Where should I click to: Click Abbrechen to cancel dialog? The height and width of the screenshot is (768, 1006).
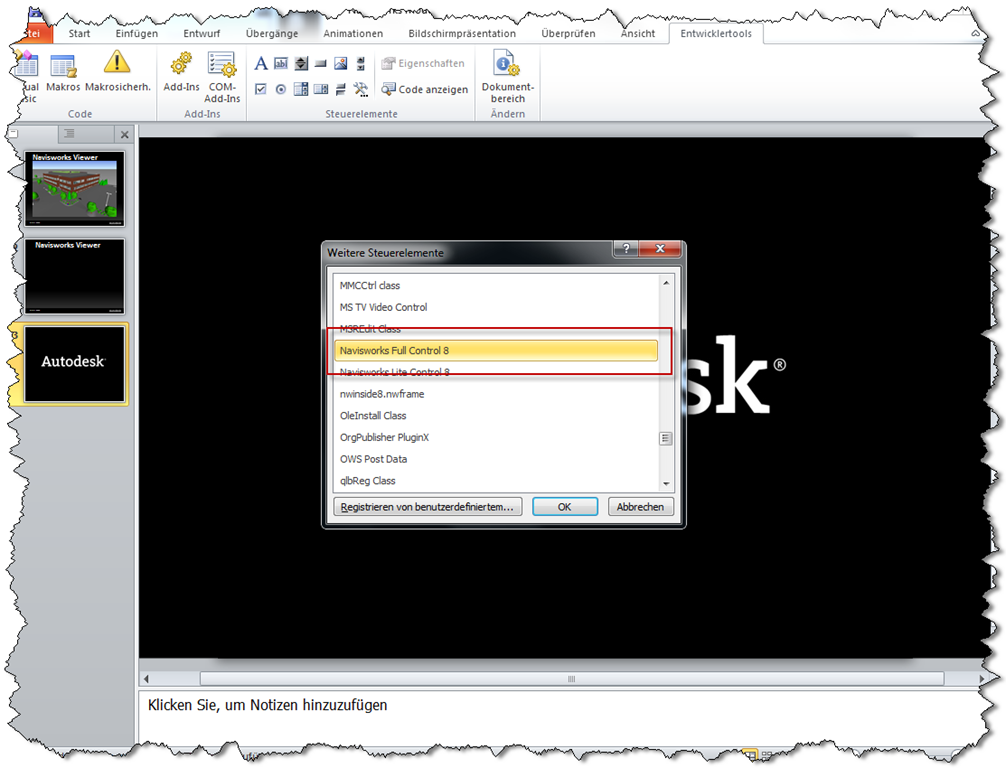pyautogui.click(x=640, y=507)
